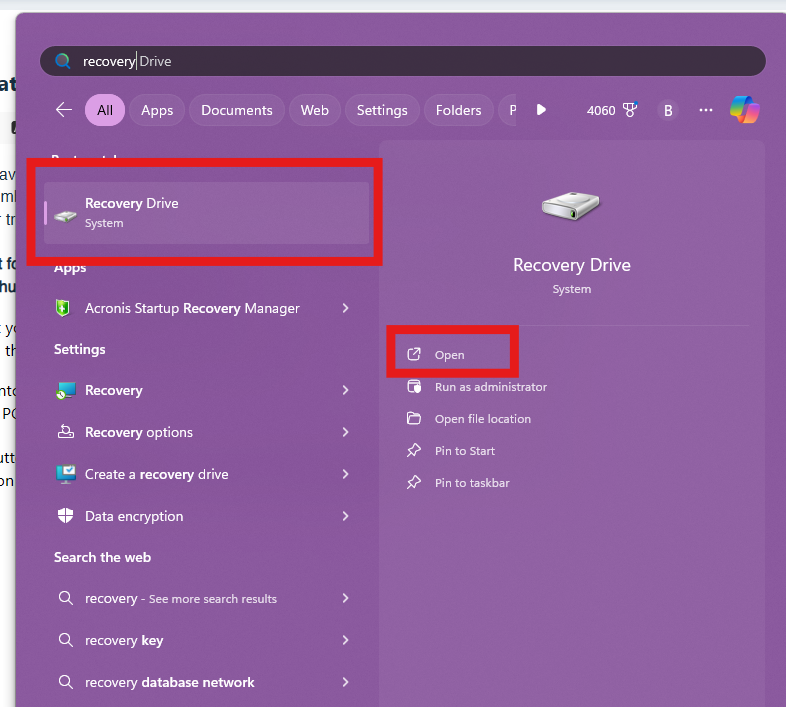786x707 pixels.
Task: Click the Recovery options icon
Action: click(66, 431)
